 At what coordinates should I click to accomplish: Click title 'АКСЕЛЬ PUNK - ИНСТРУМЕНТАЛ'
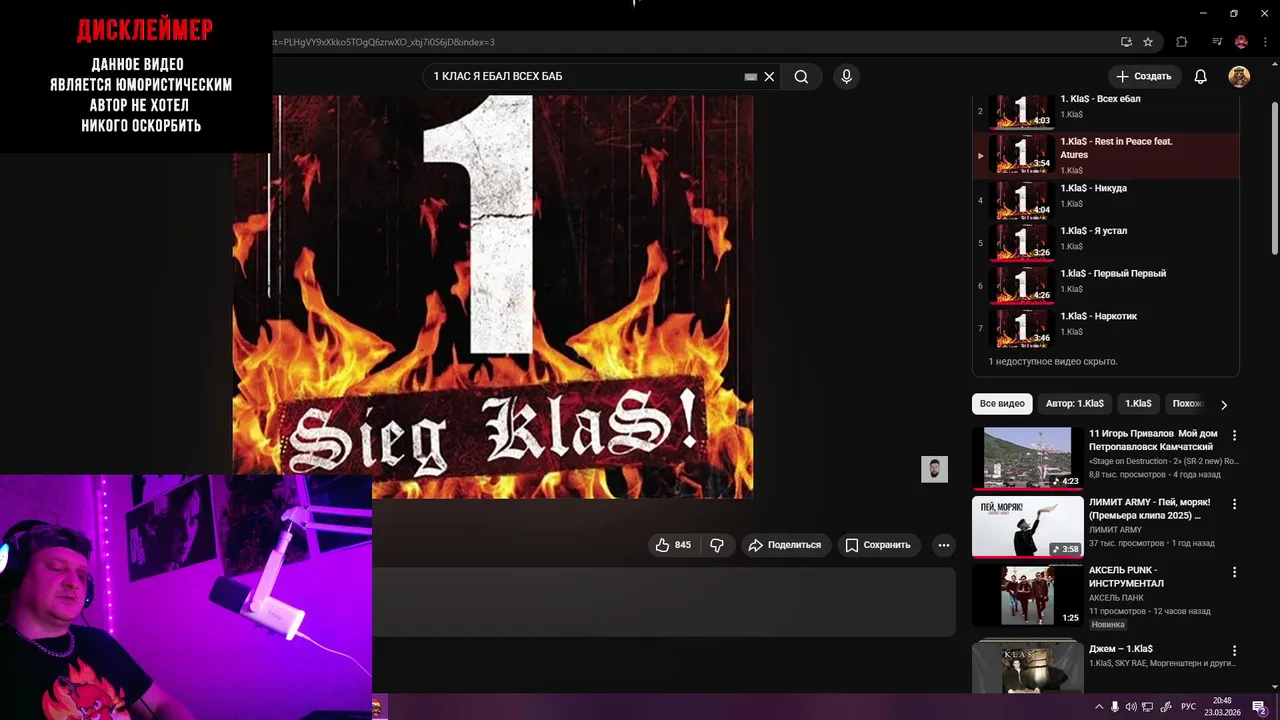tap(1126, 576)
